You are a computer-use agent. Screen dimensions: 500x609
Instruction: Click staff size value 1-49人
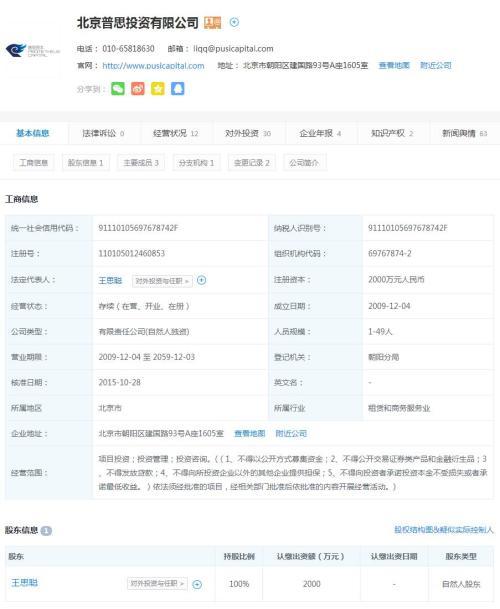[380, 331]
